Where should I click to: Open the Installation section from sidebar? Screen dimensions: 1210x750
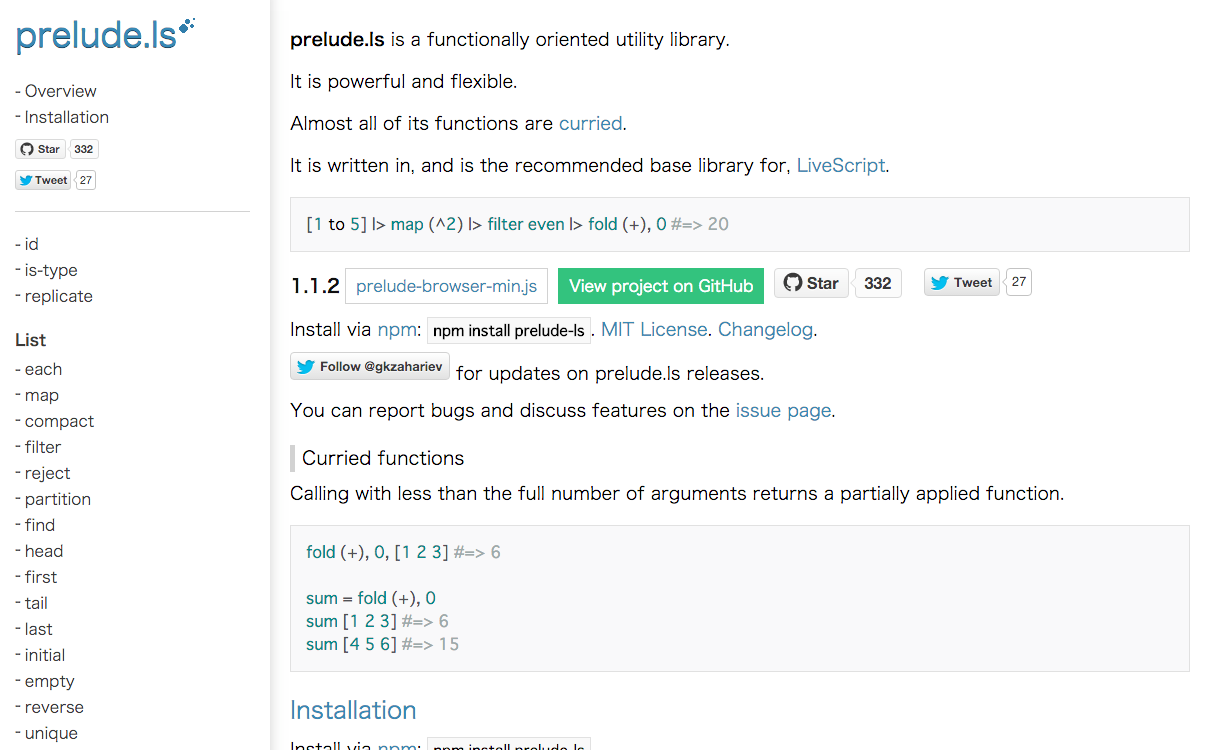67,117
